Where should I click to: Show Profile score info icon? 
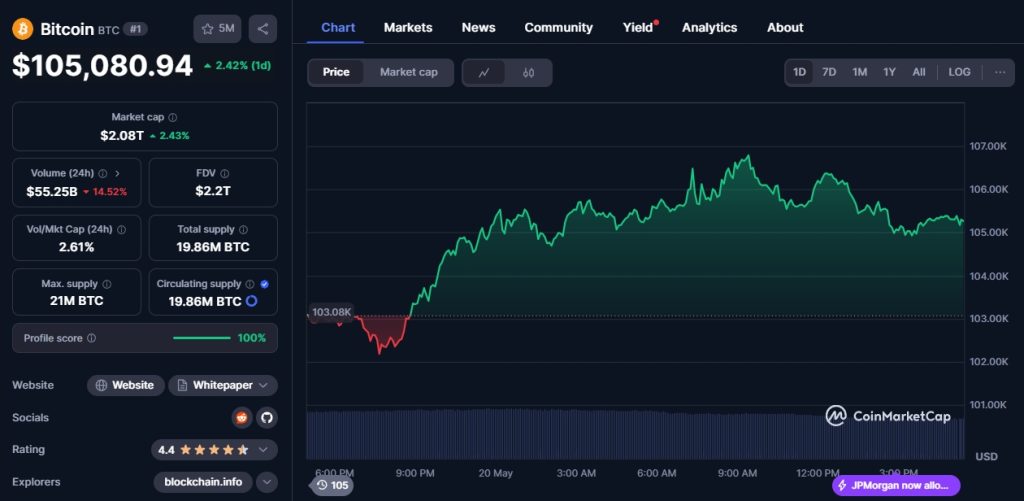91,338
